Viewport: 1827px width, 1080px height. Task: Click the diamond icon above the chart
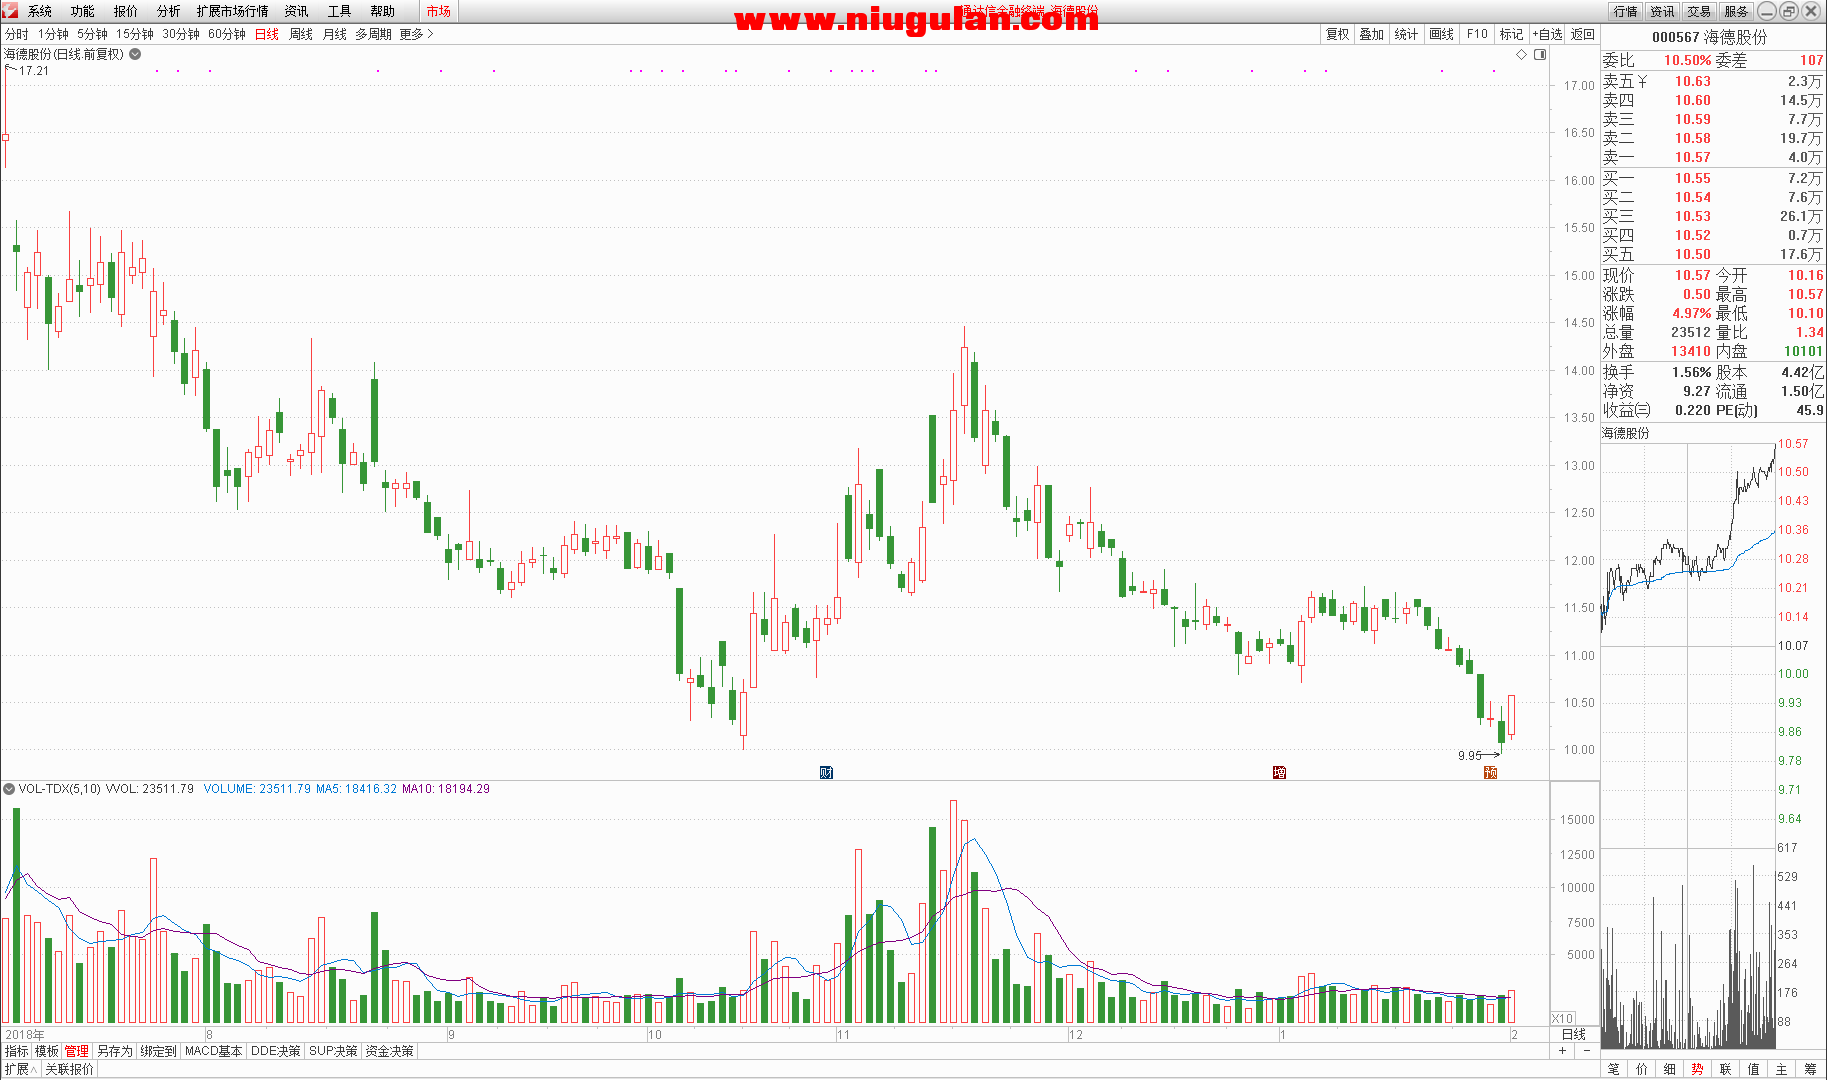tap(1522, 55)
